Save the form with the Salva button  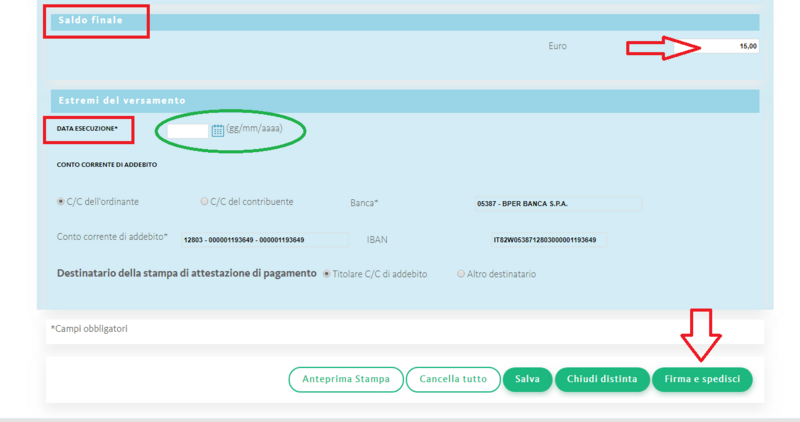[527, 379]
